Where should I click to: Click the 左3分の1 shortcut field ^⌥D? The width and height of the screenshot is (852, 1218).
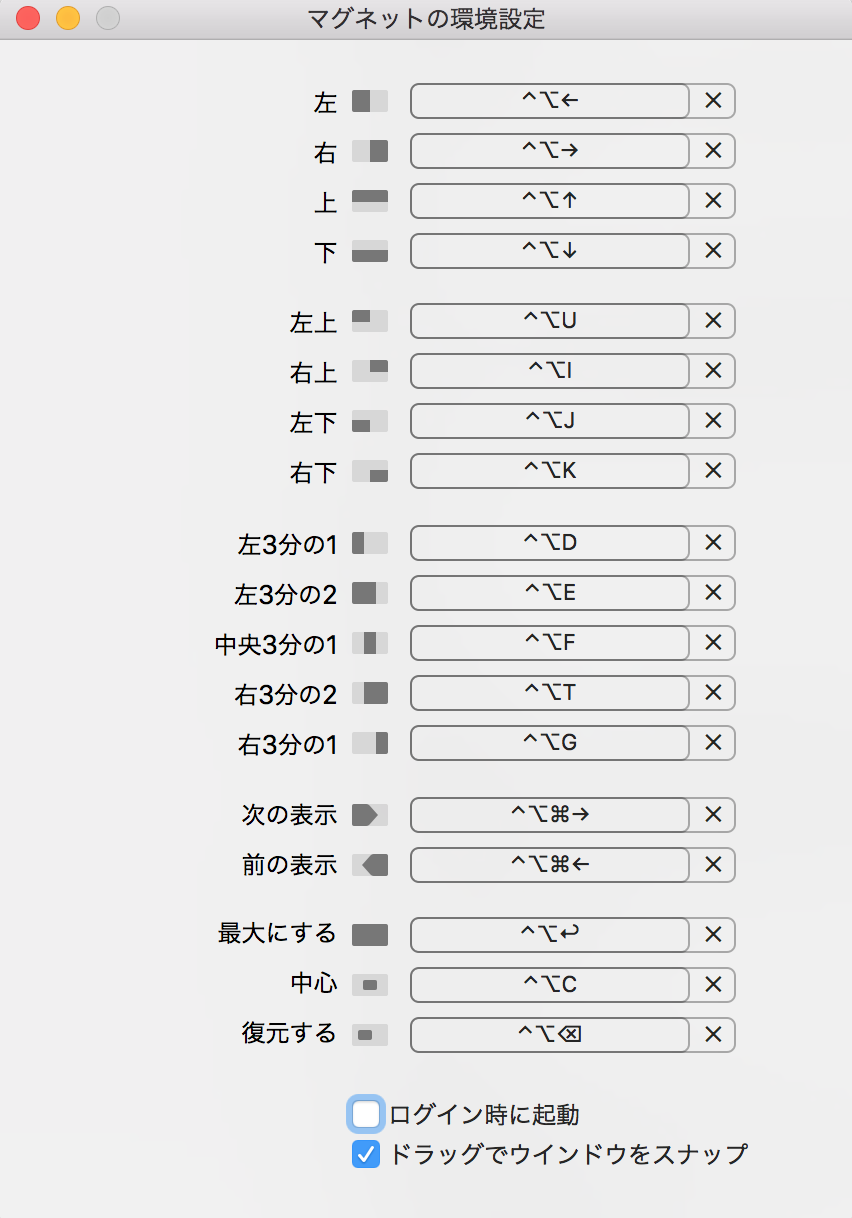pyautogui.click(x=550, y=543)
